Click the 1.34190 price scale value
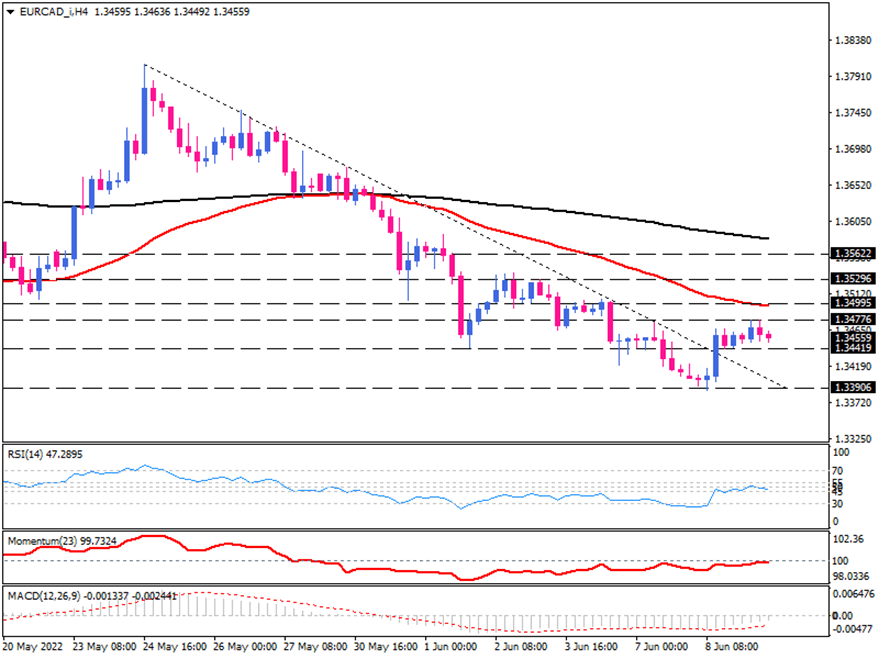Screen dimensions: 879x659 [x=853, y=366]
